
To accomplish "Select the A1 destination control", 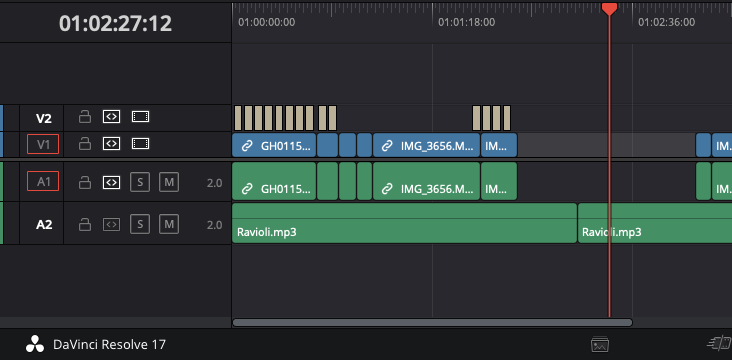I will pyautogui.click(x=43, y=181).
